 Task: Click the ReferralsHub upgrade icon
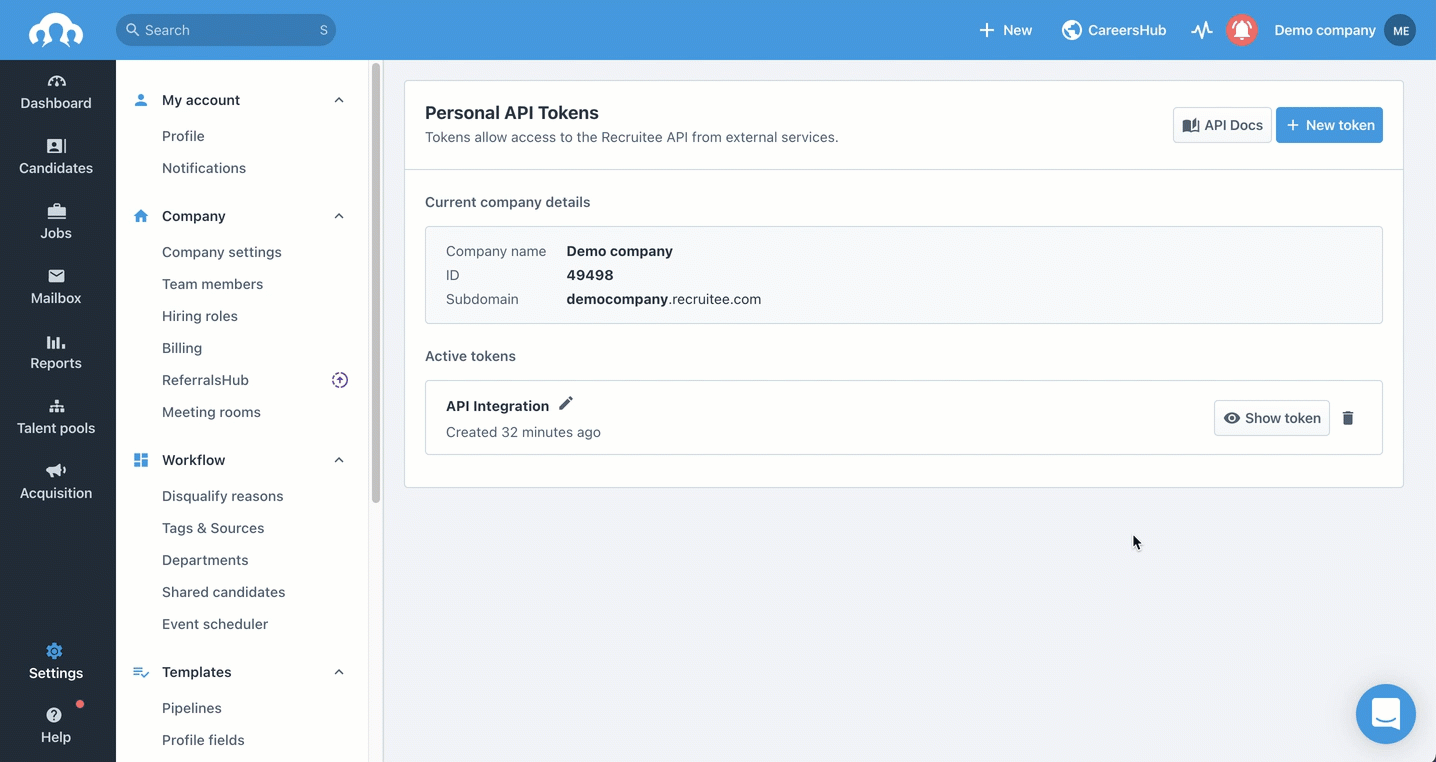pos(340,380)
